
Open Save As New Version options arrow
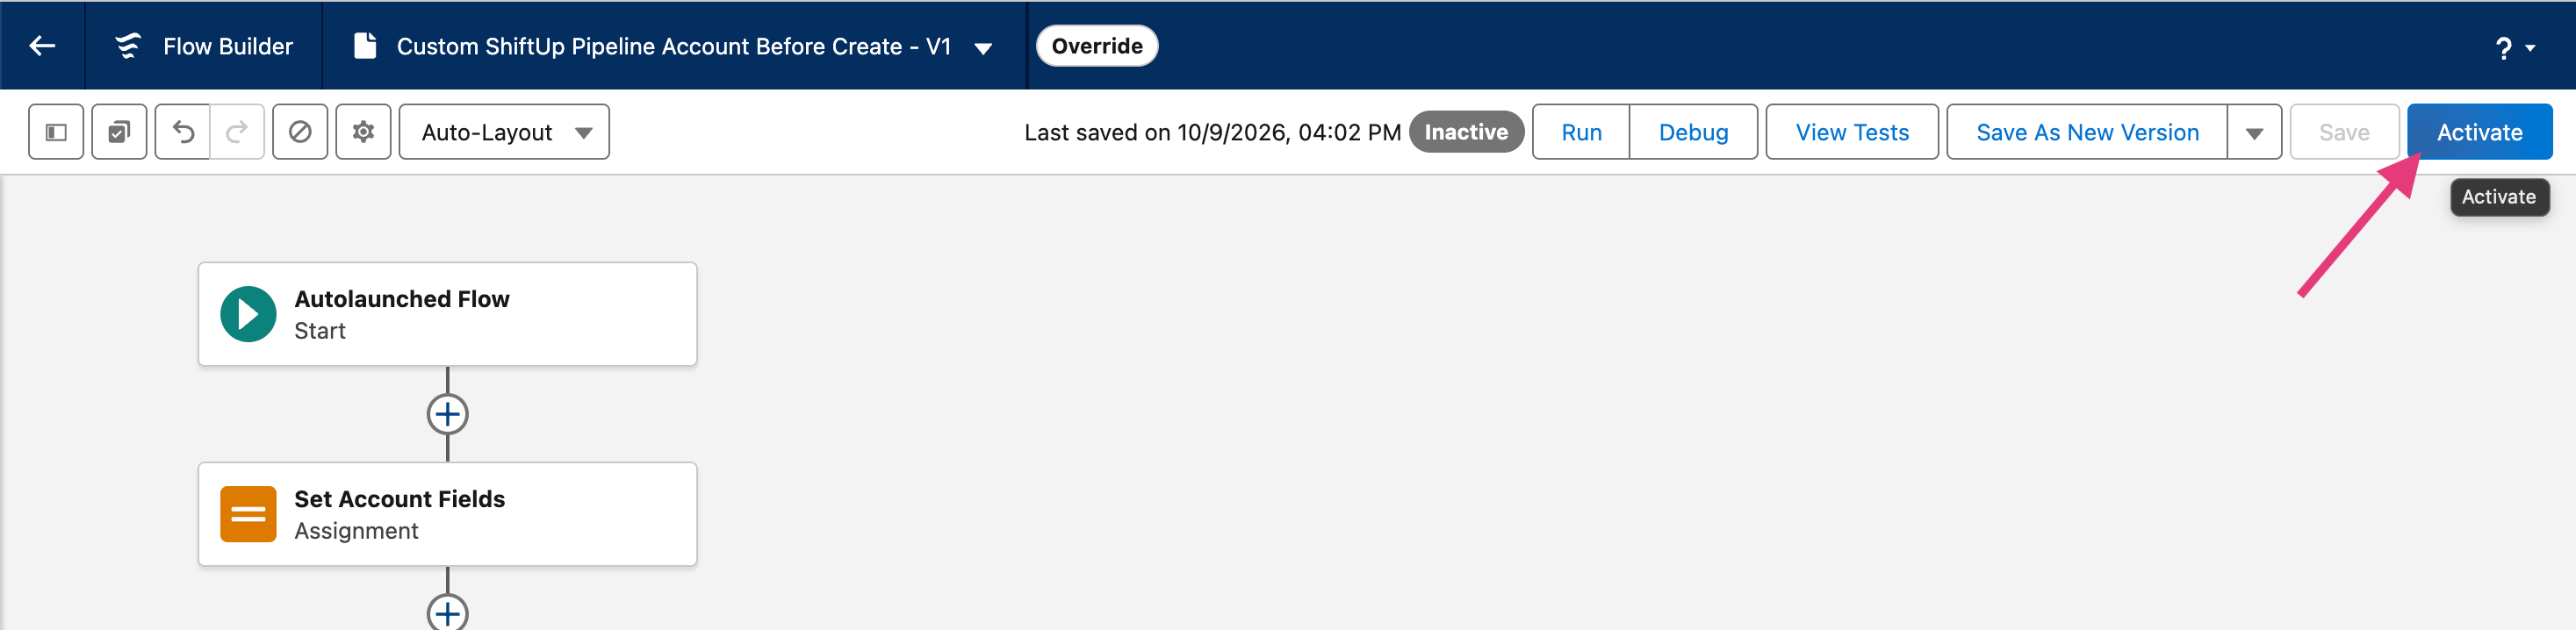2254,132
